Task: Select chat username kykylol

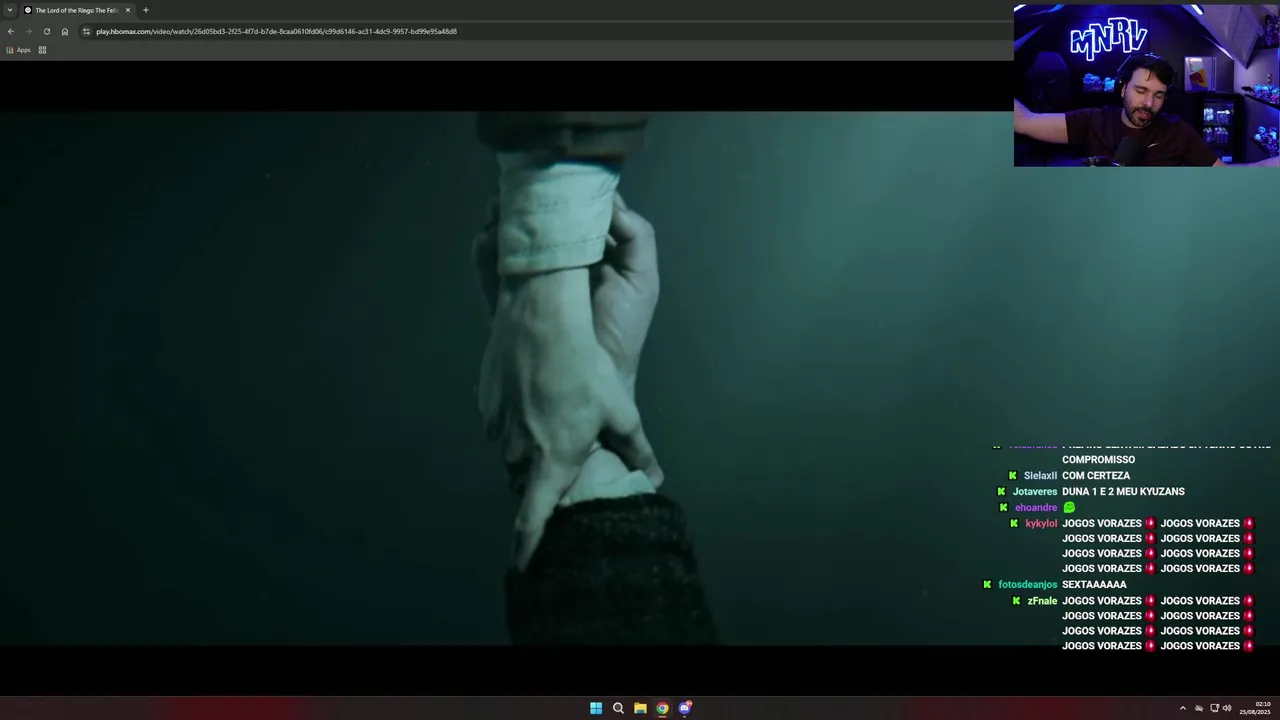Action: 1041,524
